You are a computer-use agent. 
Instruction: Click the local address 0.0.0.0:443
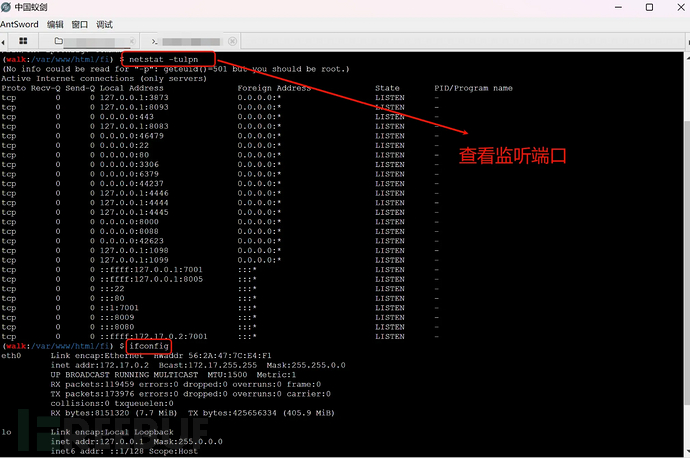(127, 117)
